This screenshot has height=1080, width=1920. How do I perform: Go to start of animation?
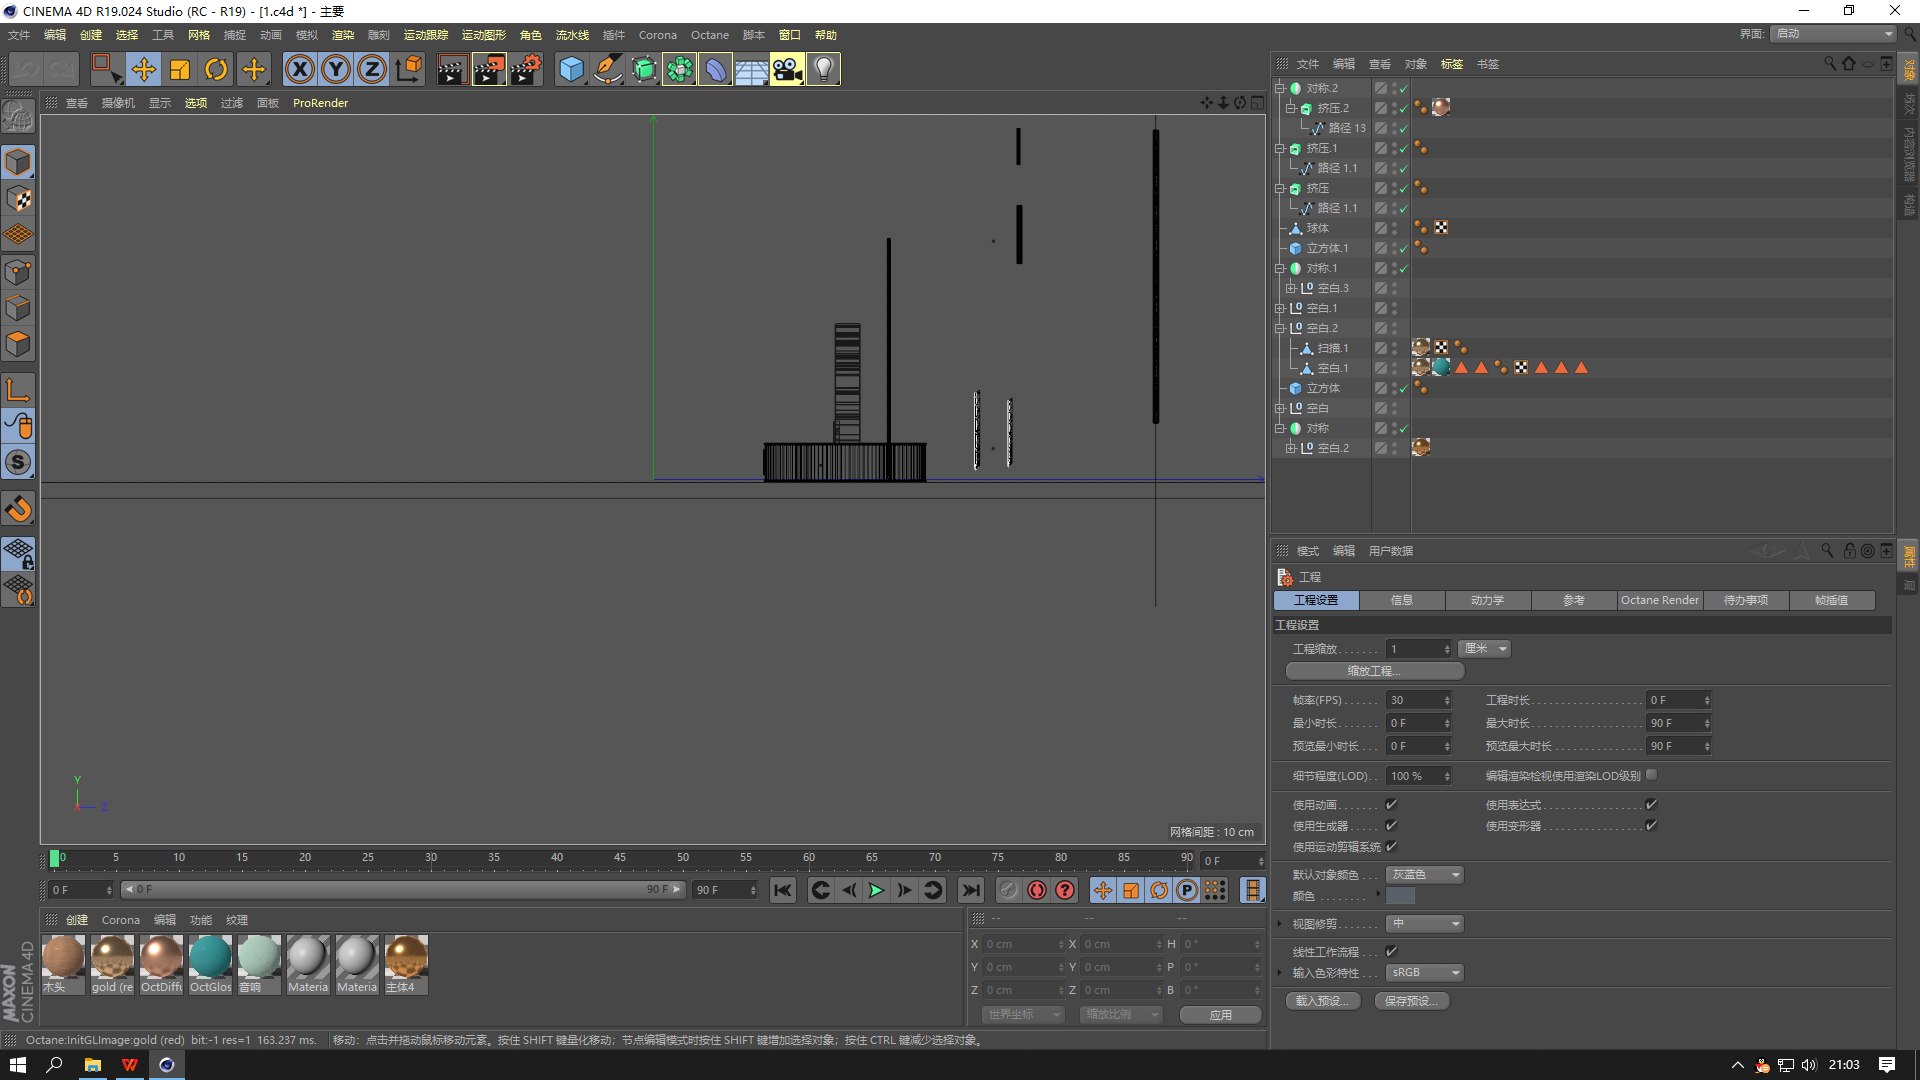(x=783, y=890)
